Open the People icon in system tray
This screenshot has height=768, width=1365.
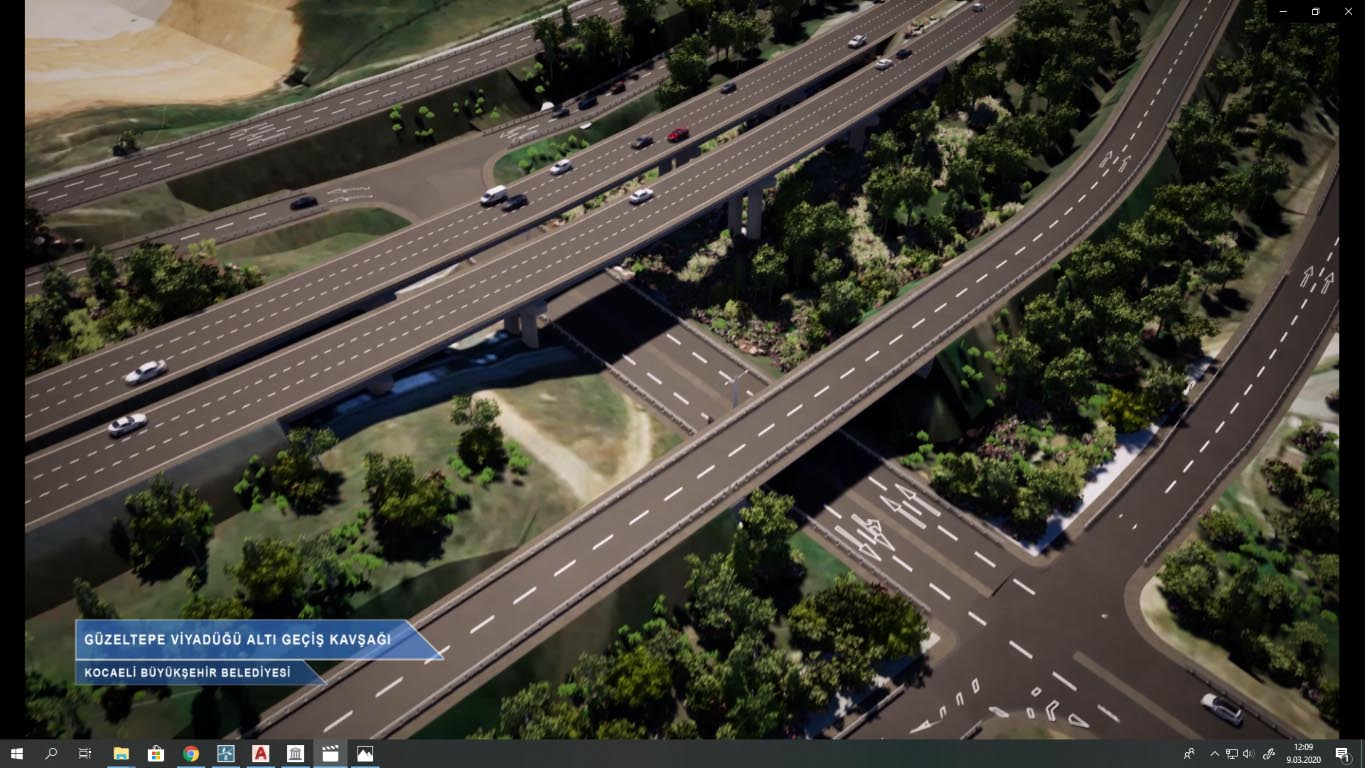(x=1190, y=754)
